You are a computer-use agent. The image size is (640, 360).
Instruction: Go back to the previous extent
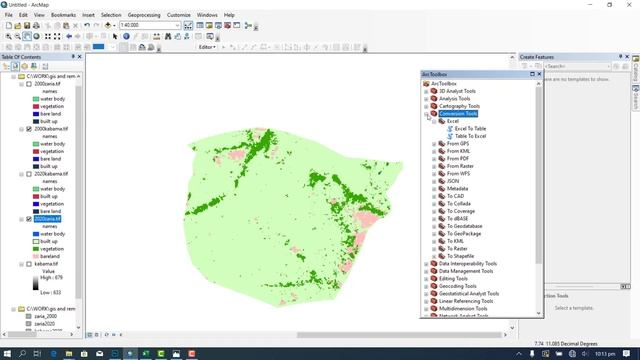pos(69,37)
